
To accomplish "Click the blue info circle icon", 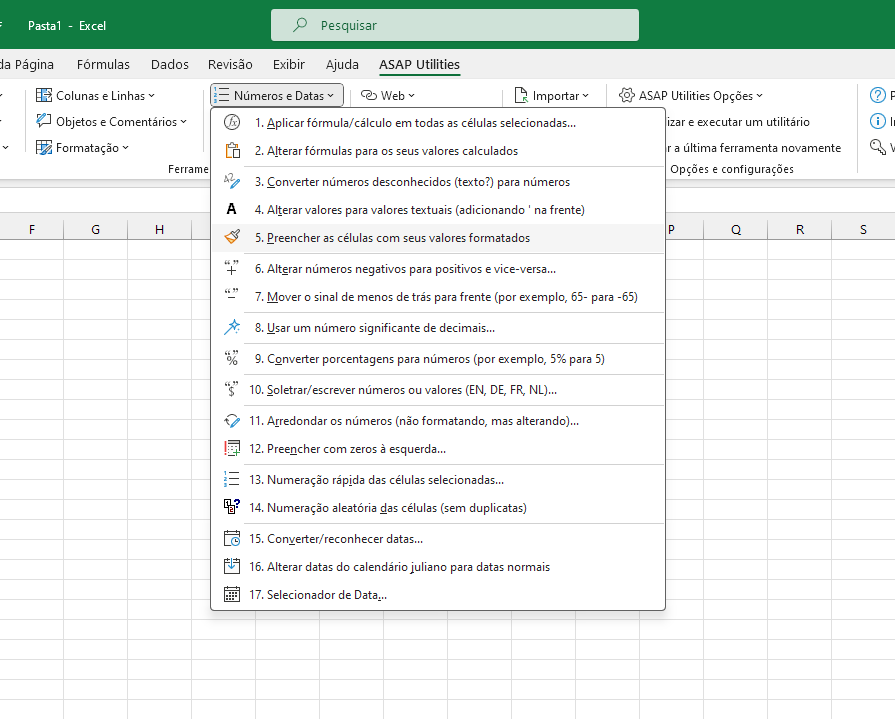I will (x=877, y=121).
